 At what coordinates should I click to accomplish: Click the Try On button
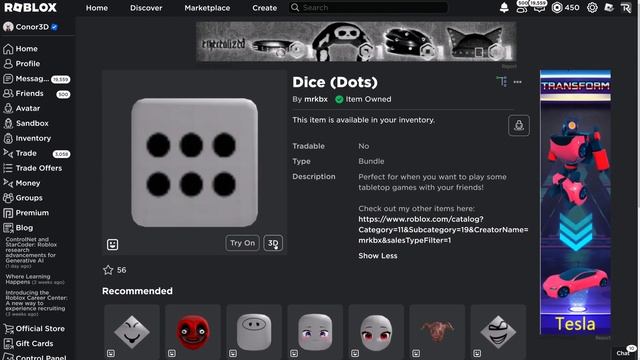(x=242, y=243)
